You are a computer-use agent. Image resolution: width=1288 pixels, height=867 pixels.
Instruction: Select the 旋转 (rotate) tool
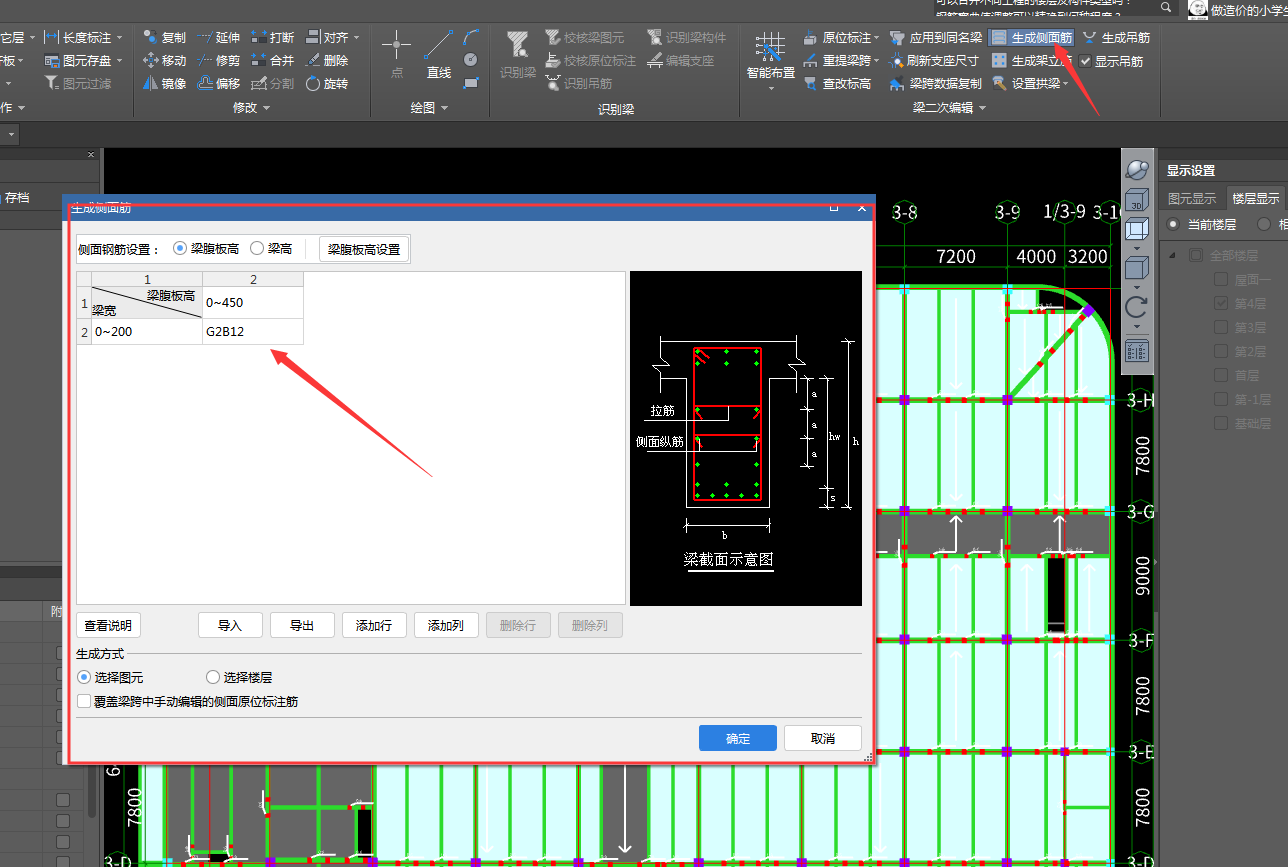pos(327,83)
